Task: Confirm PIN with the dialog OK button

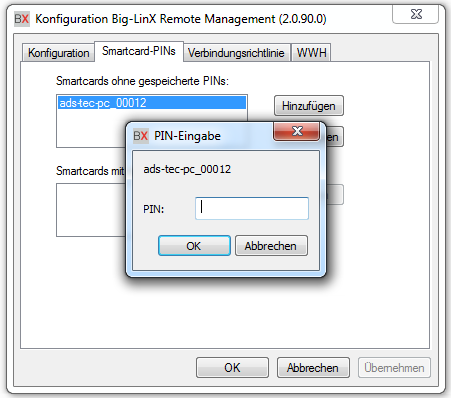Action: (194, 246)
